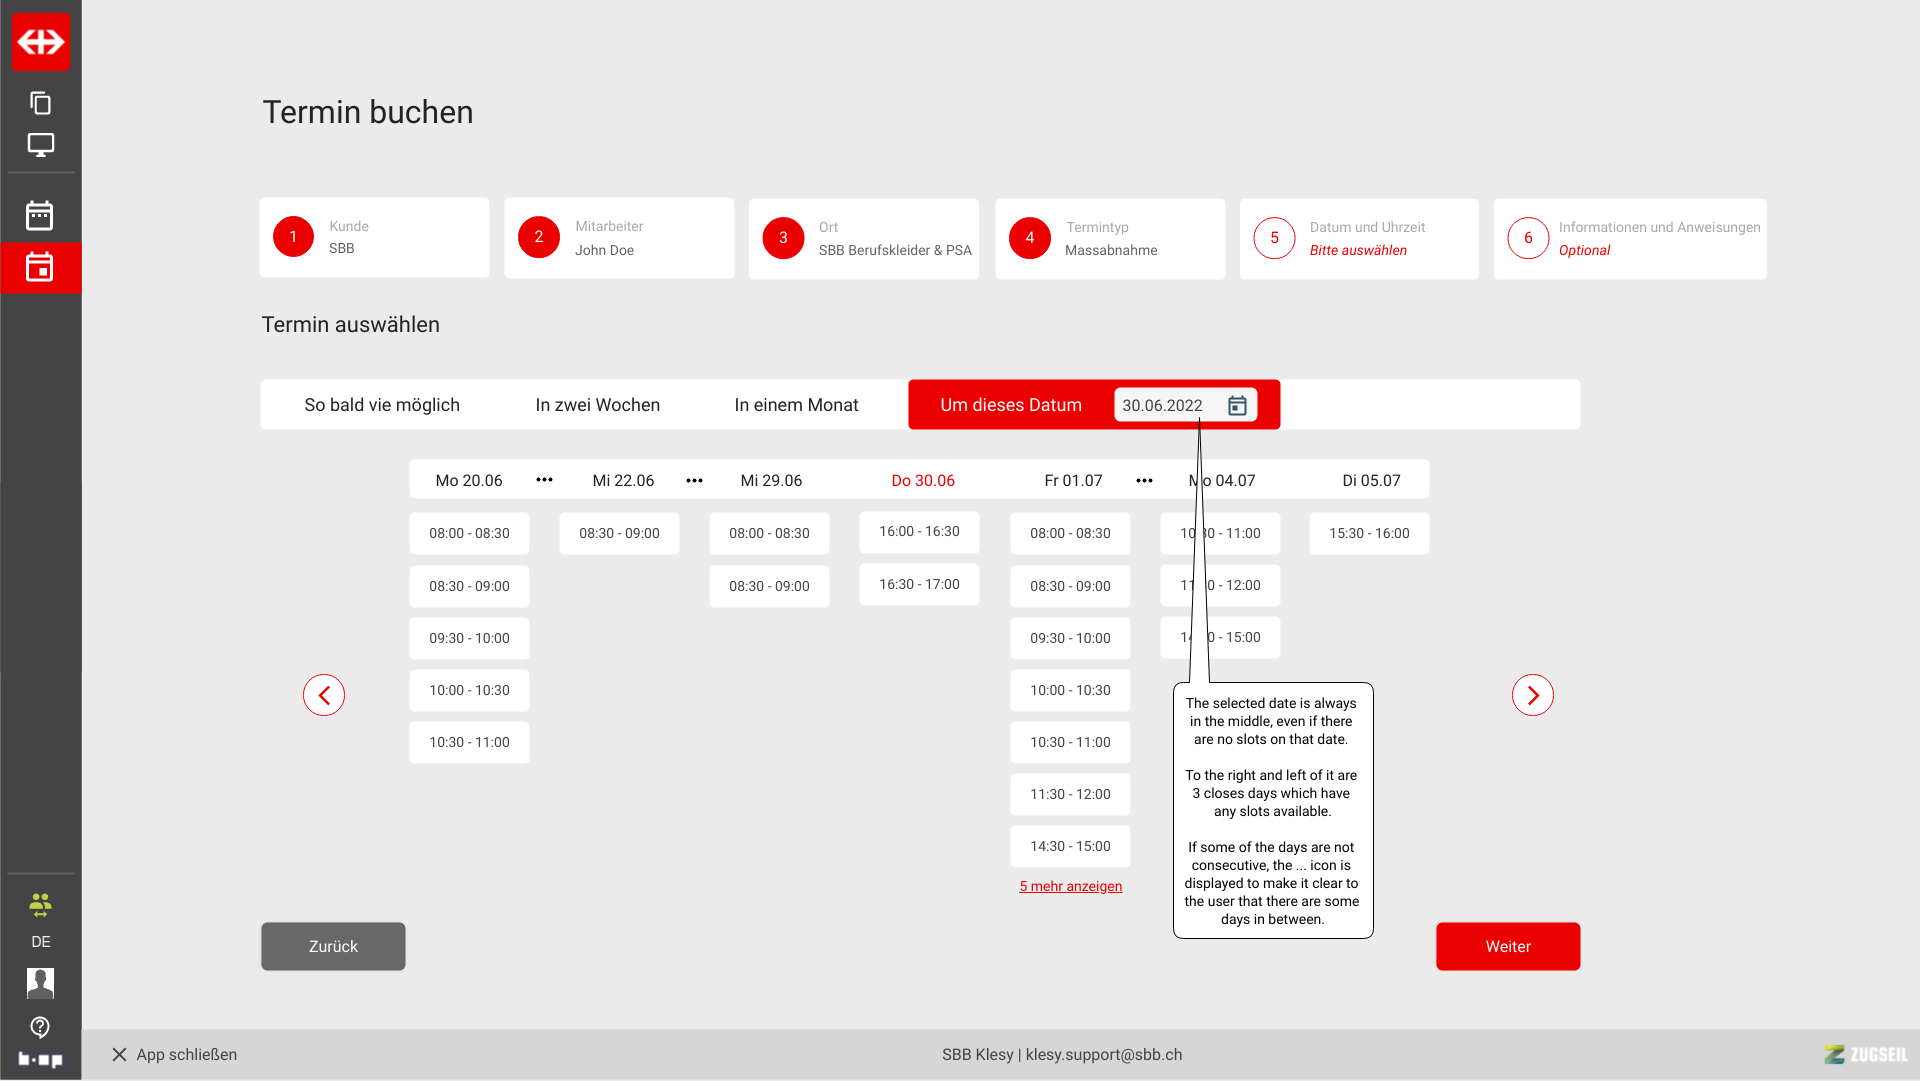Choose the 16:00 - 16:30 time slot
1920x1081 pixels.
click(x=919, y=532)
